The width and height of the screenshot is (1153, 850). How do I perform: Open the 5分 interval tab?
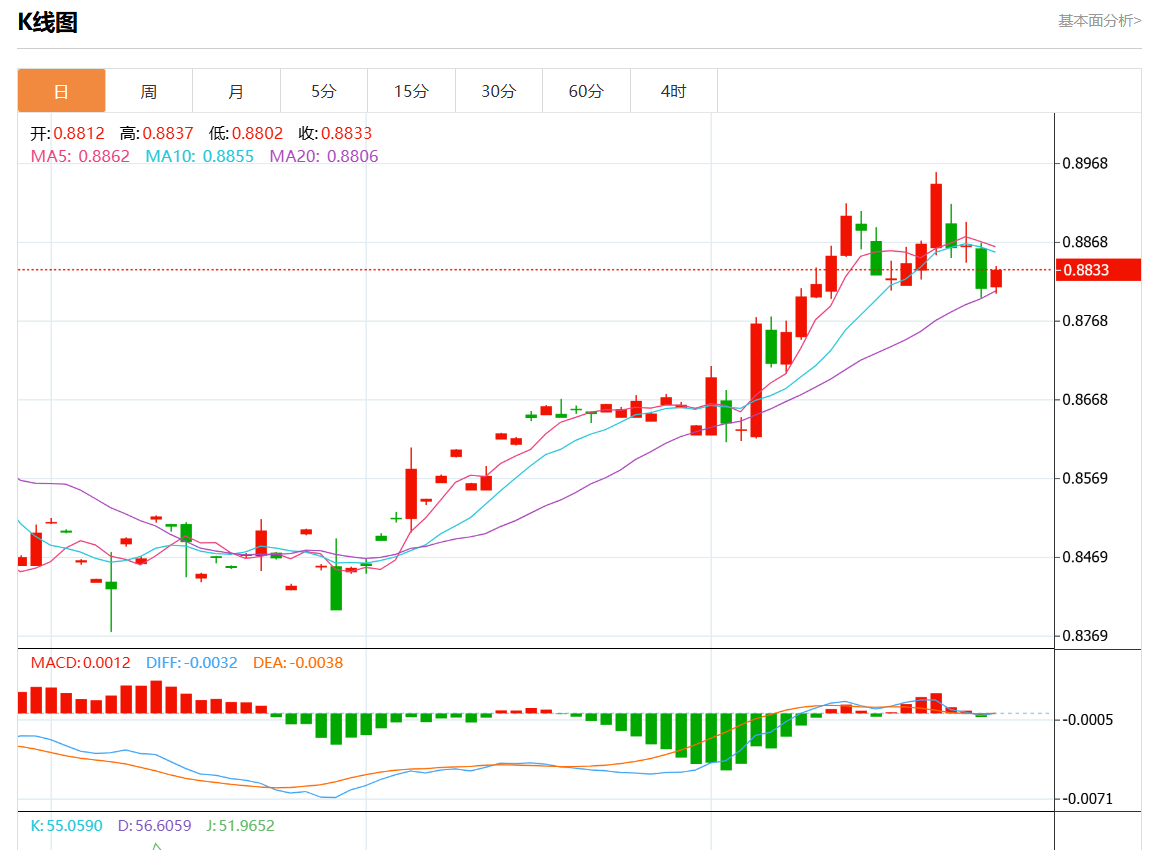coord(324,91)
